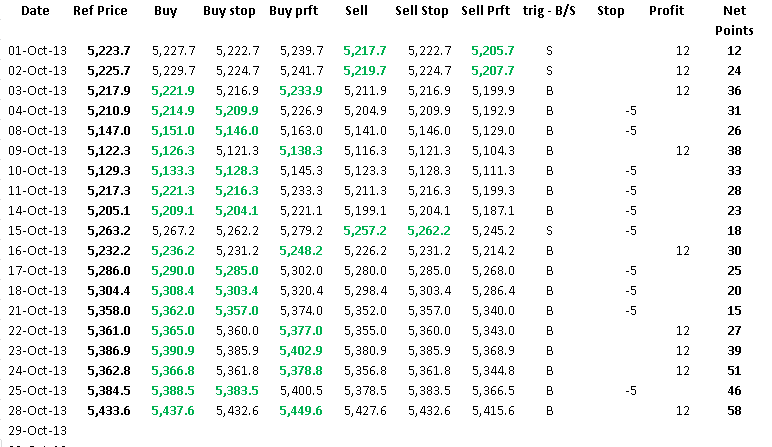The width and height of the screenshot is (772, 447).
Task: Select trig S cell for 15-Oct-13
Action: click(549, 231)
